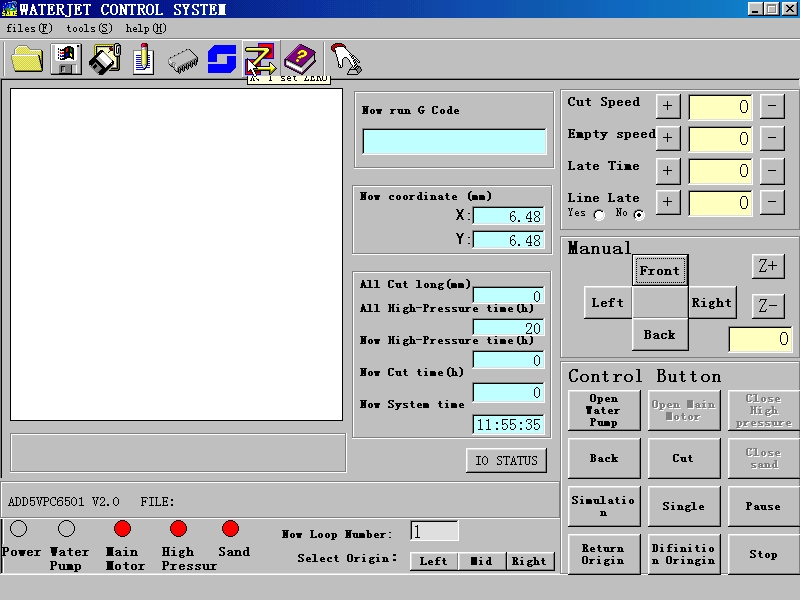Open the files menu
The width and height of the screenshot is (800, 600).
28,28
